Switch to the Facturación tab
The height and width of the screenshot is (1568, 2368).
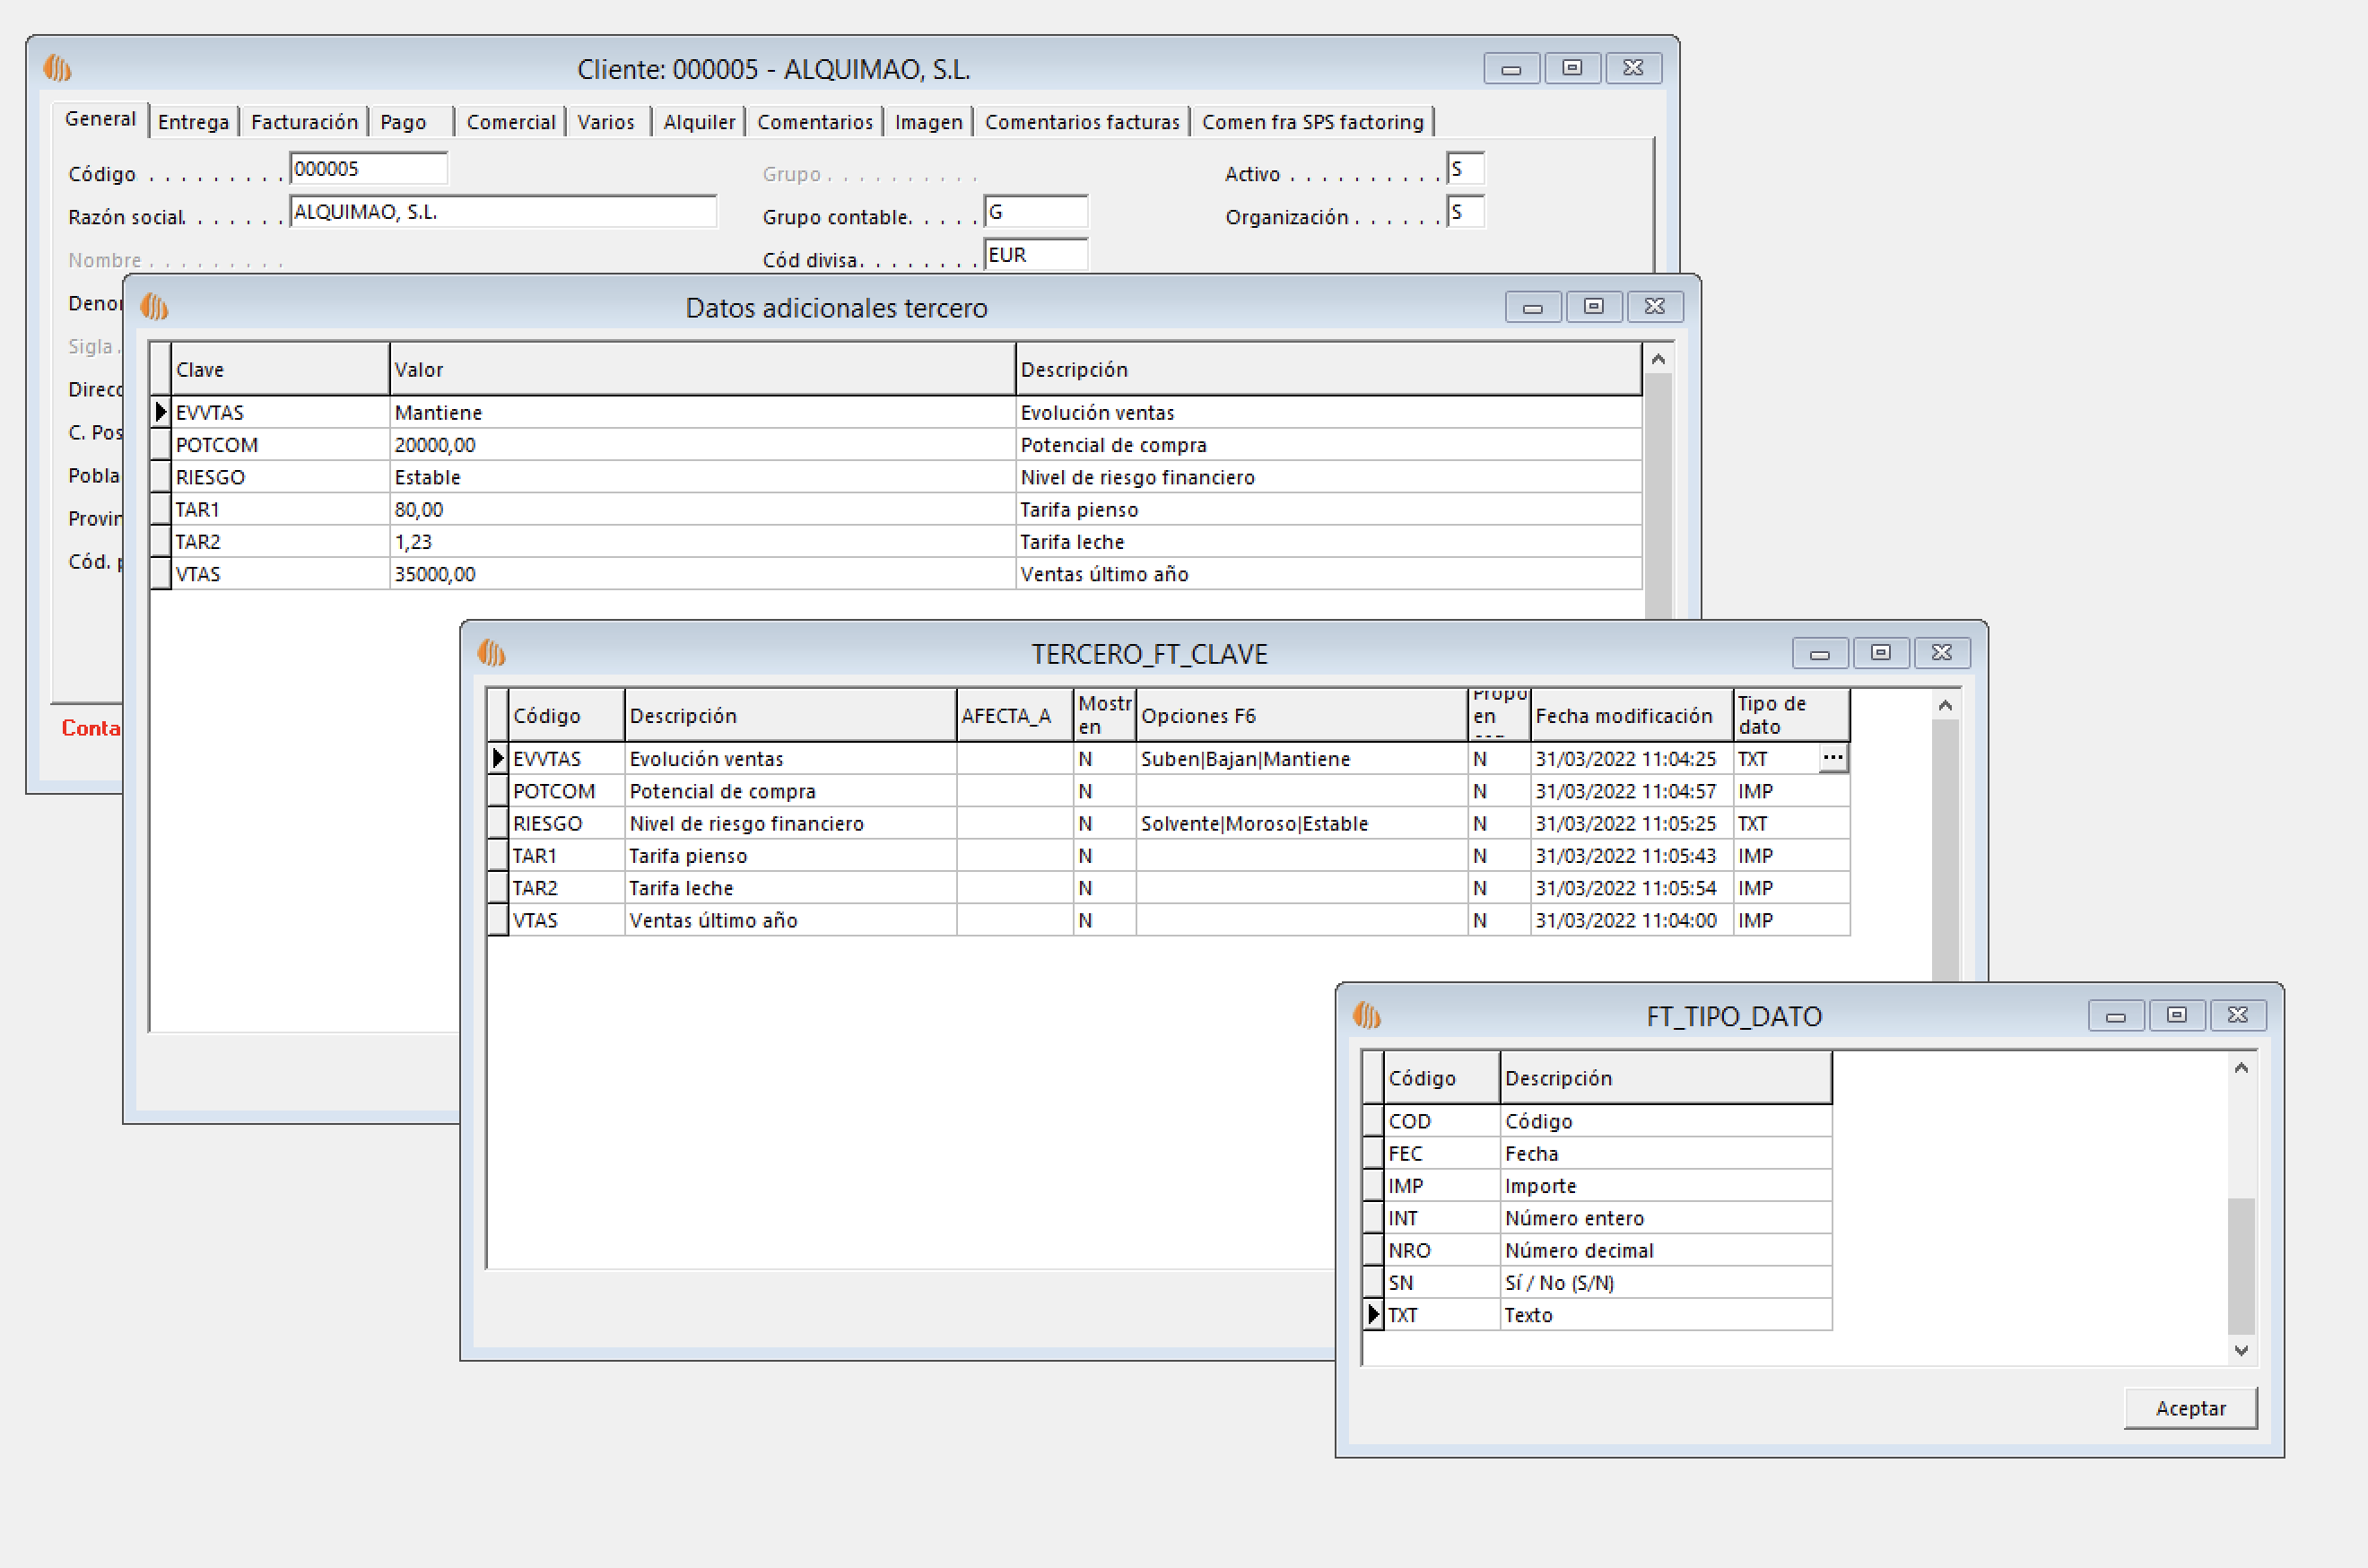tap(304, 122)
